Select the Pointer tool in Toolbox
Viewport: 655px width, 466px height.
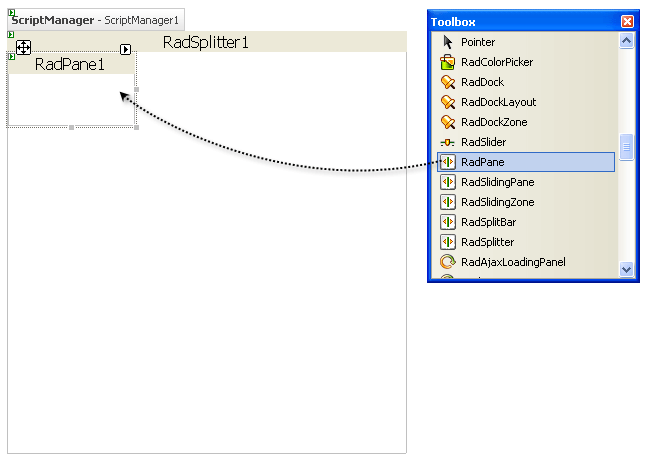(449, 42)
